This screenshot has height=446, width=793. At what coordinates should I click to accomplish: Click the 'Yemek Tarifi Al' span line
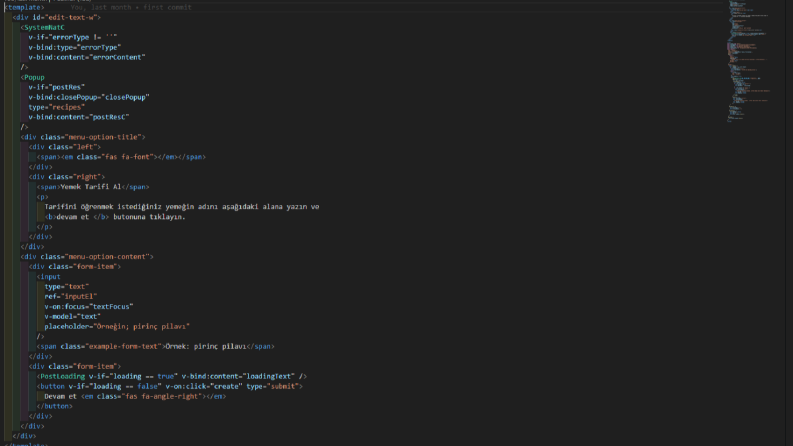point(93,187)
